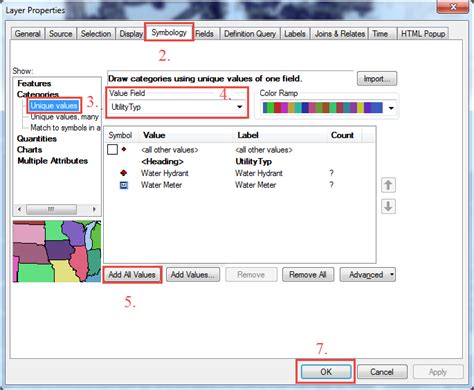Switch to the General tab
Viewport: 474px width, 390px height.
point(28,34)
